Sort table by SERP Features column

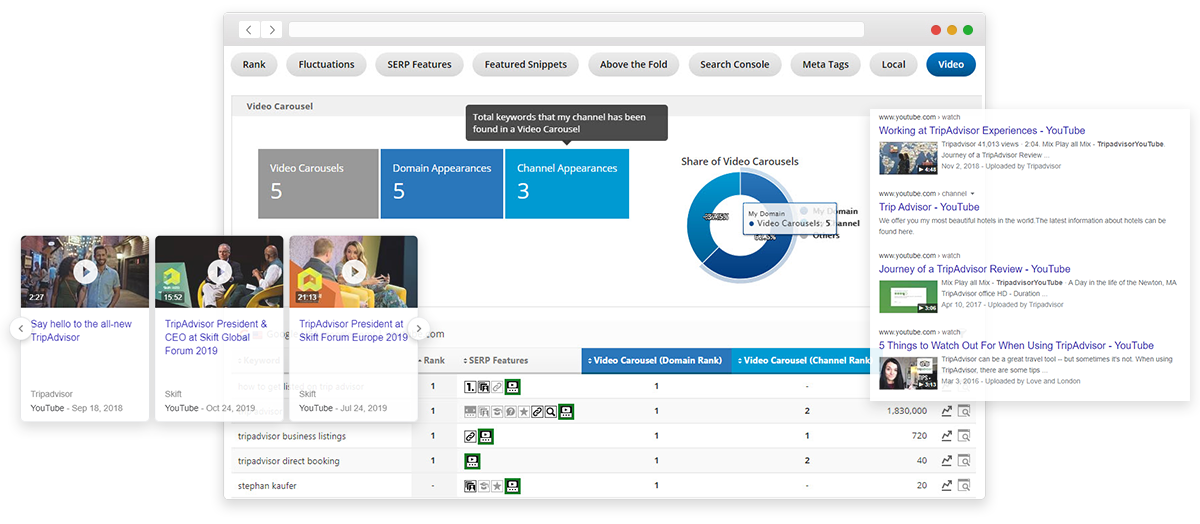tap(496, 360)
